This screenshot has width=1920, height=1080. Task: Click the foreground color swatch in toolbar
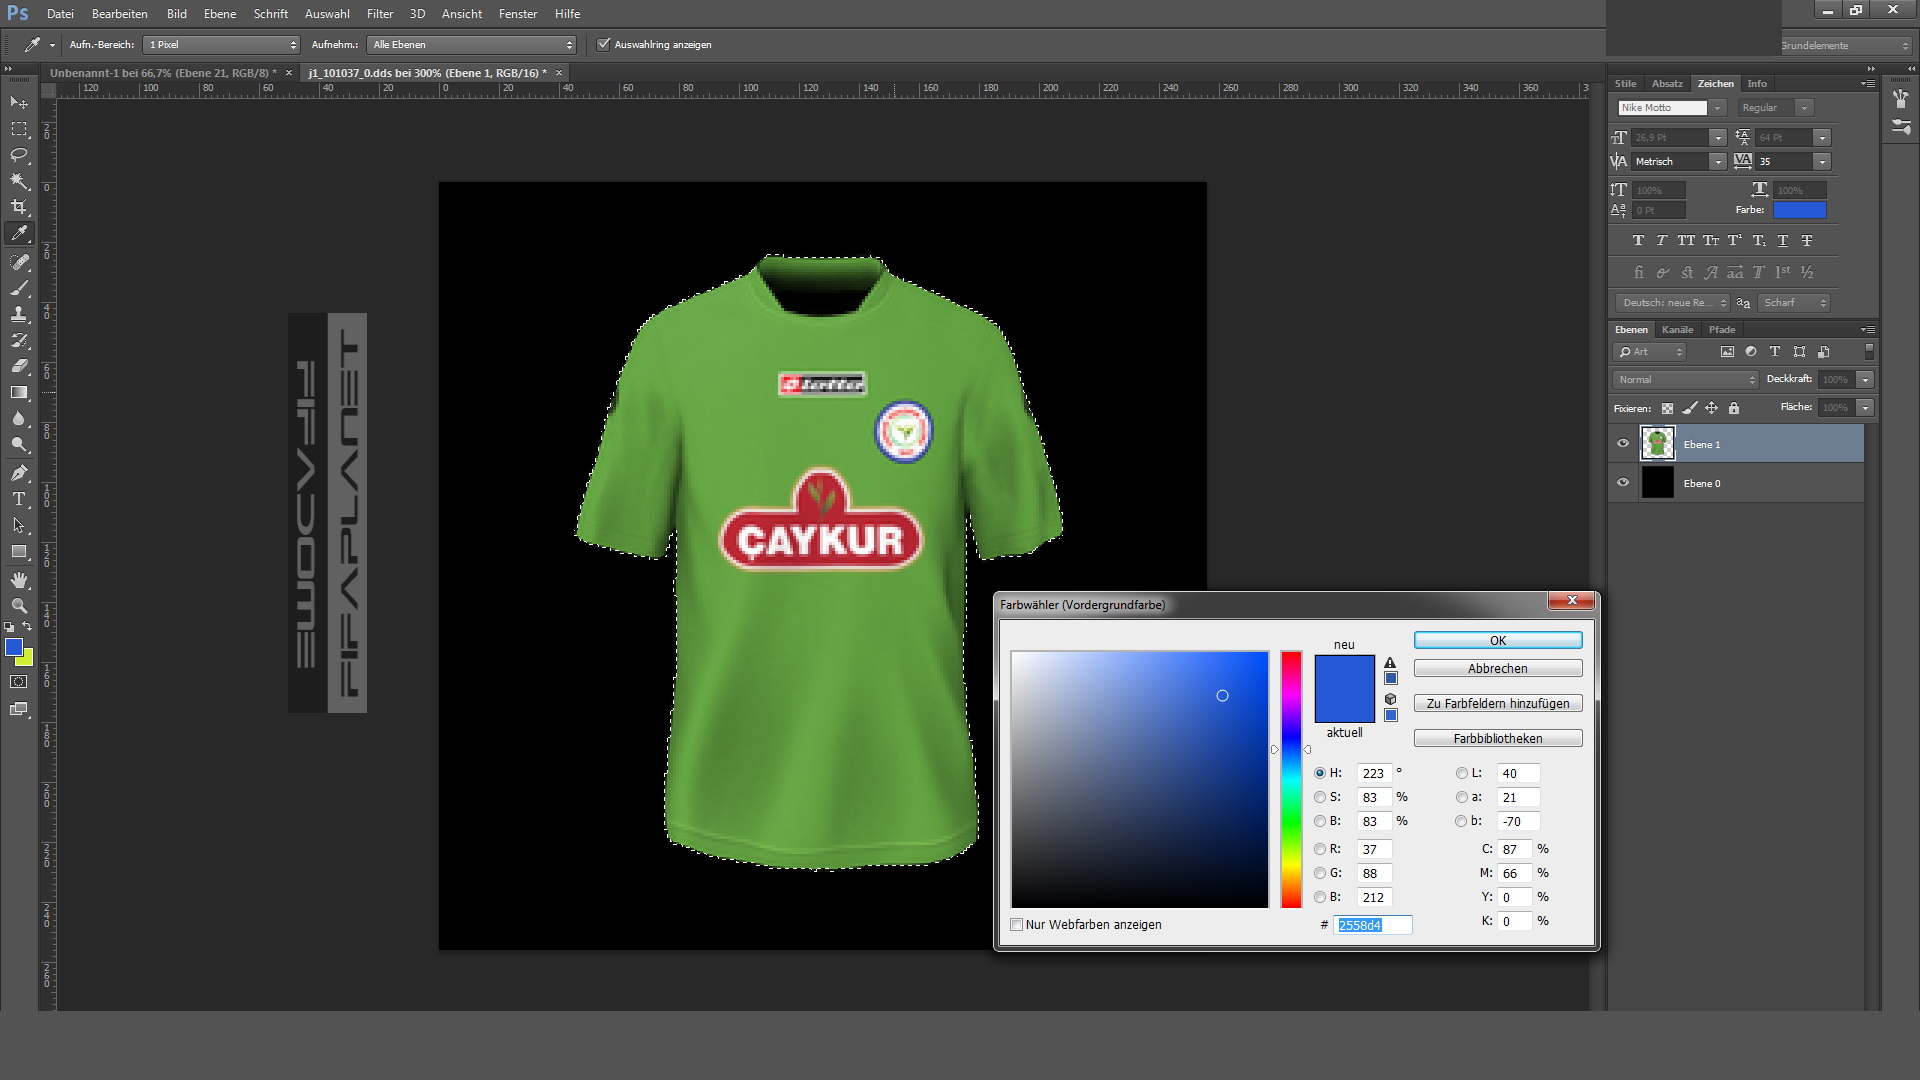(13, 647)
